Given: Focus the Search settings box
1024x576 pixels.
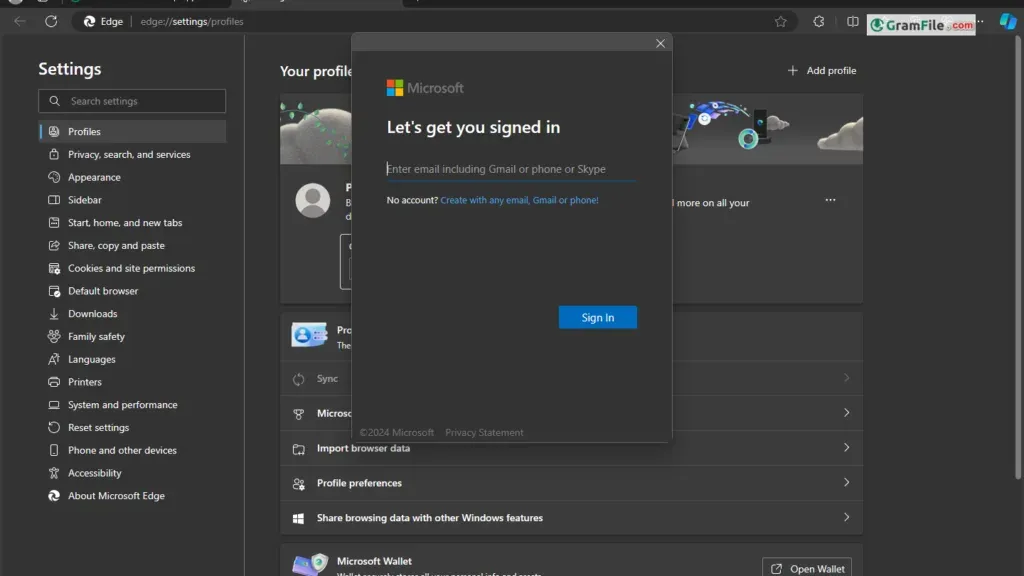Looking at the screenshot, I should click(x=133, y=101).
